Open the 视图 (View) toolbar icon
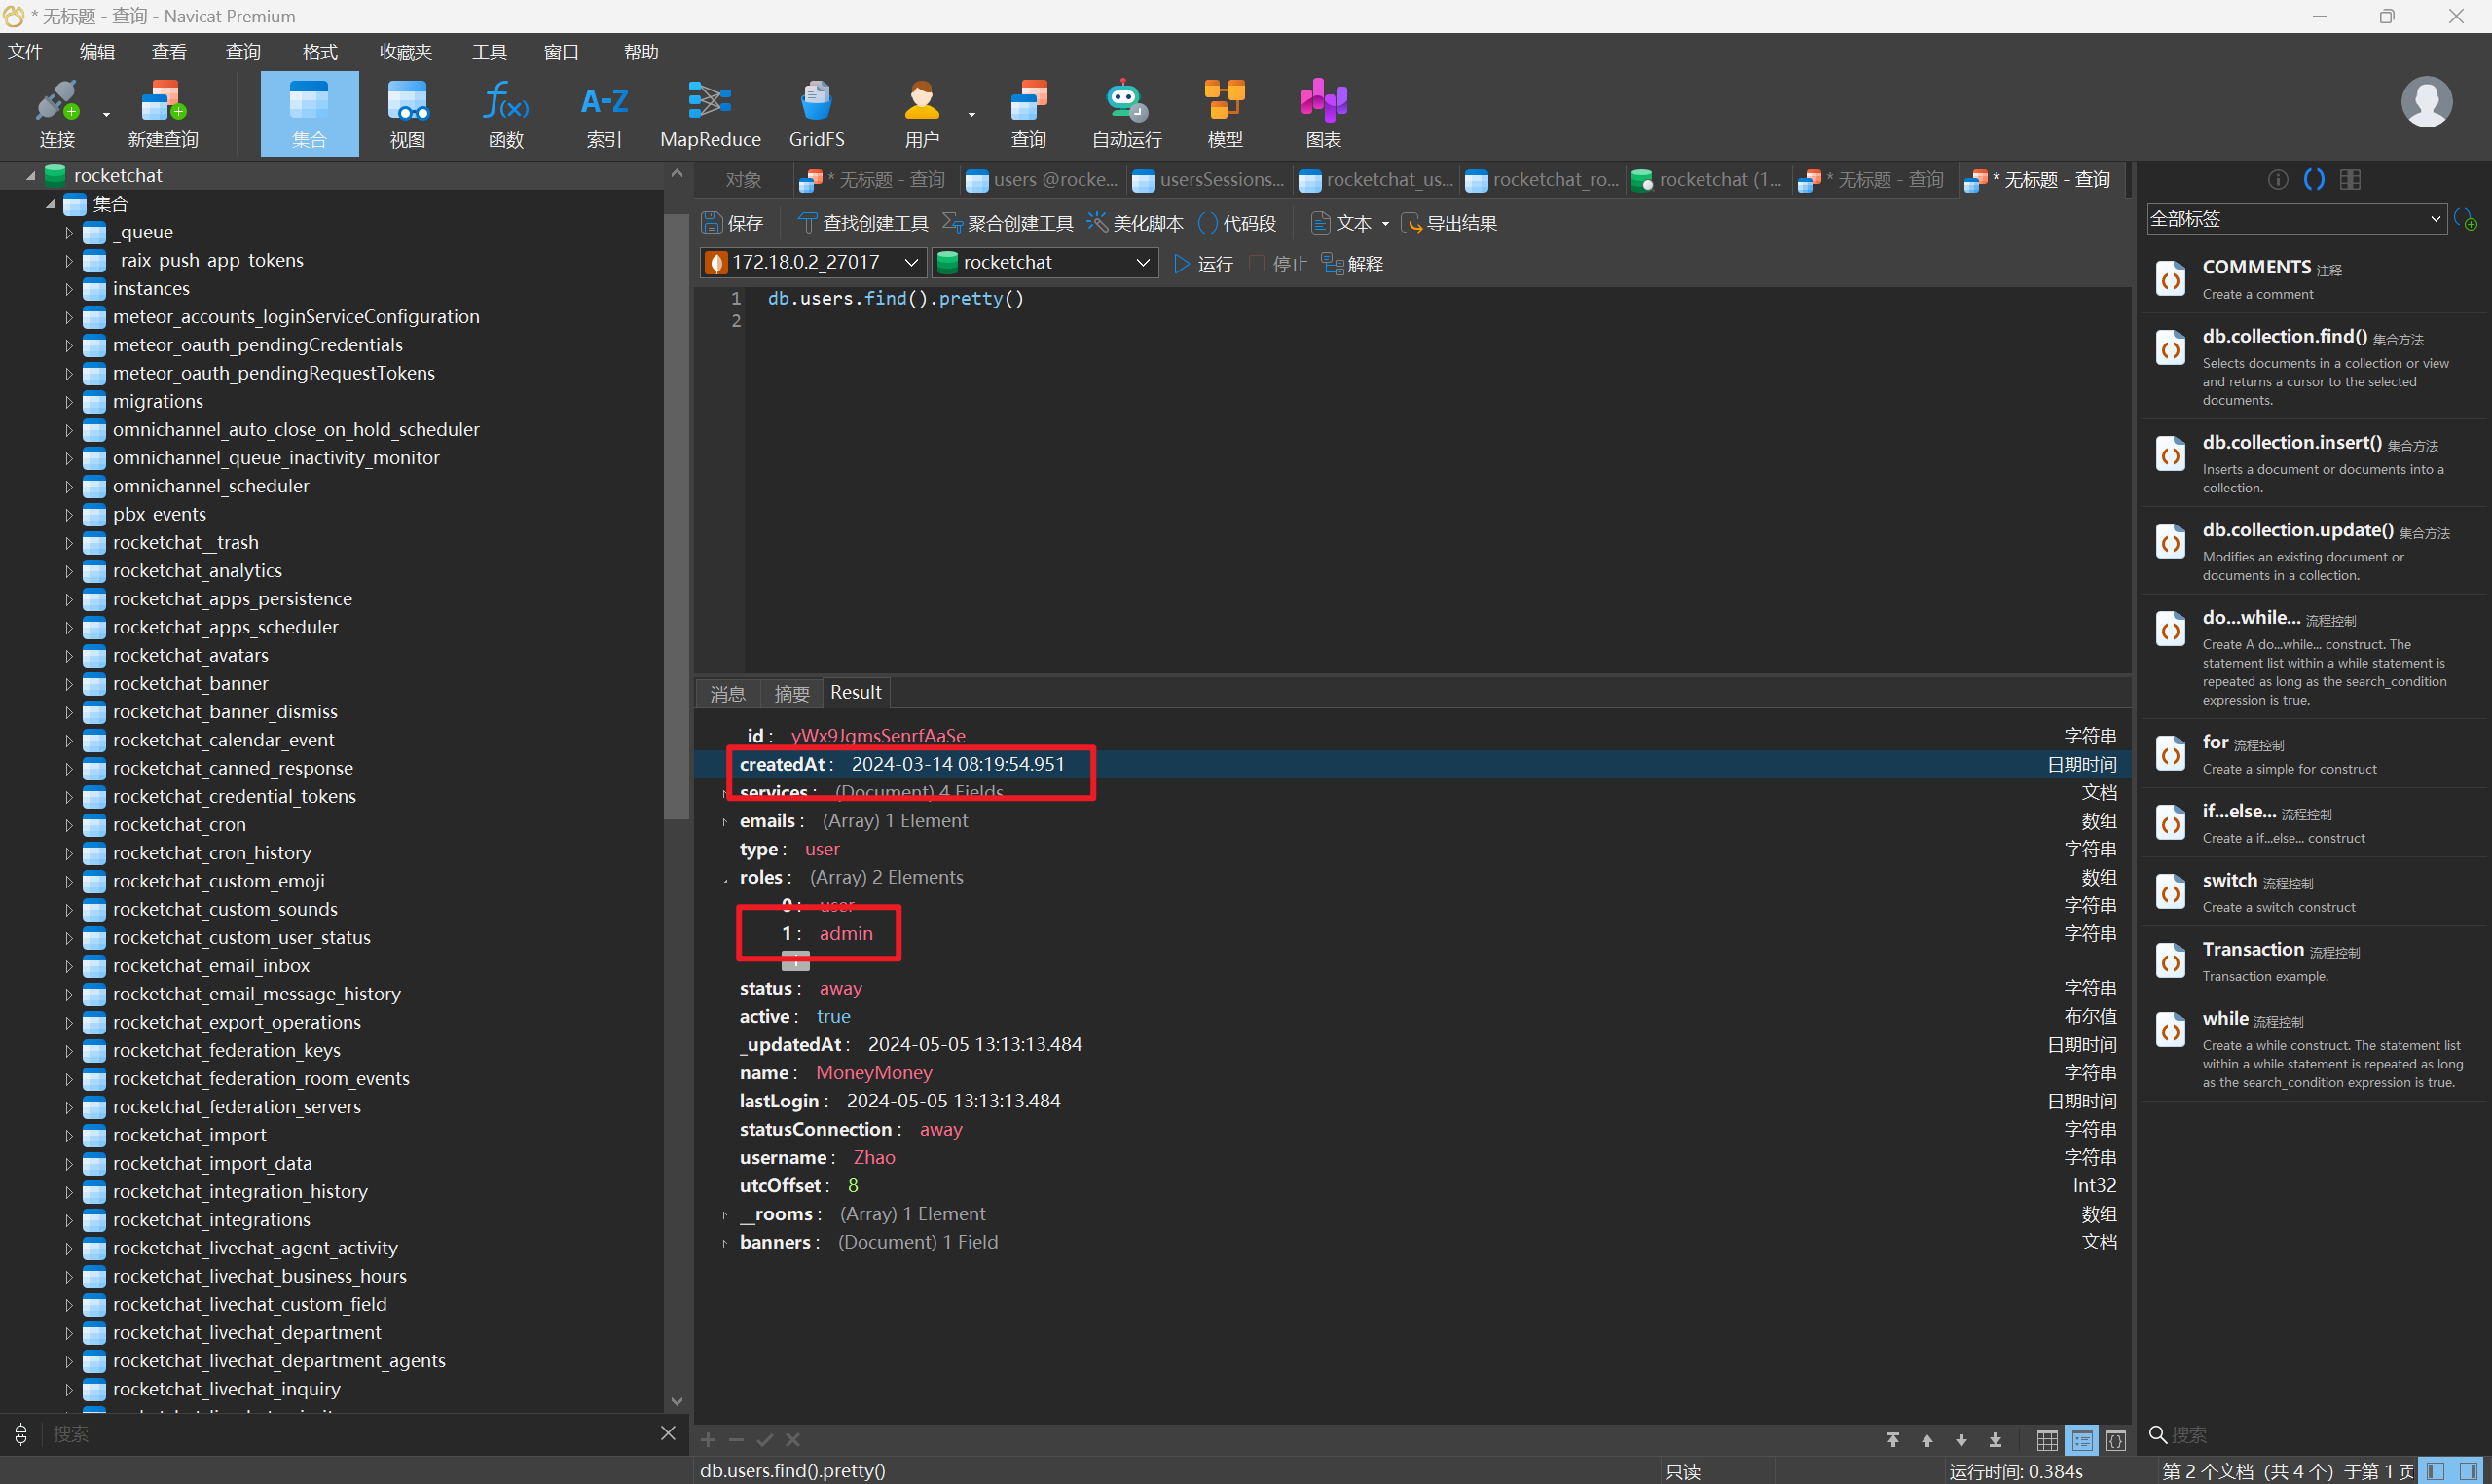This screenshot has width=2492, height=1484. (x=407, y=113)
